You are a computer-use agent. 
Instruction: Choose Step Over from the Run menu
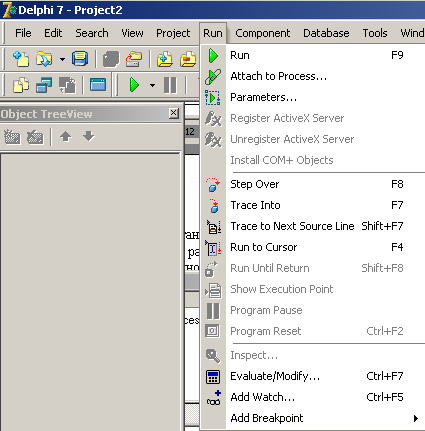[313, 184]
